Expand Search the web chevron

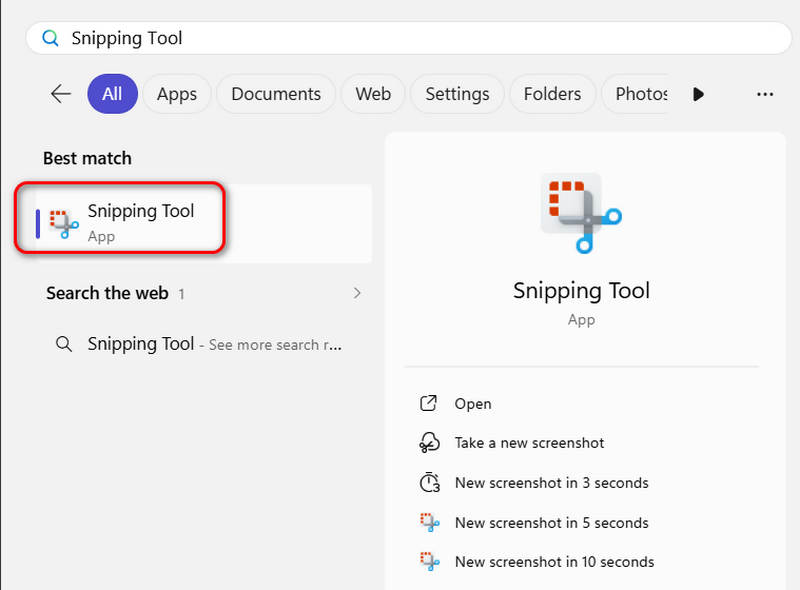pos(357,293)
